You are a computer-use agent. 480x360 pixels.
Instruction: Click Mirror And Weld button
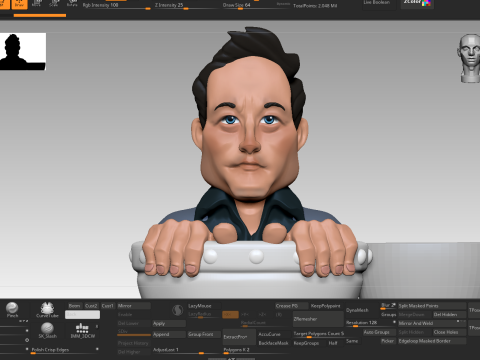tap(432, 323)
